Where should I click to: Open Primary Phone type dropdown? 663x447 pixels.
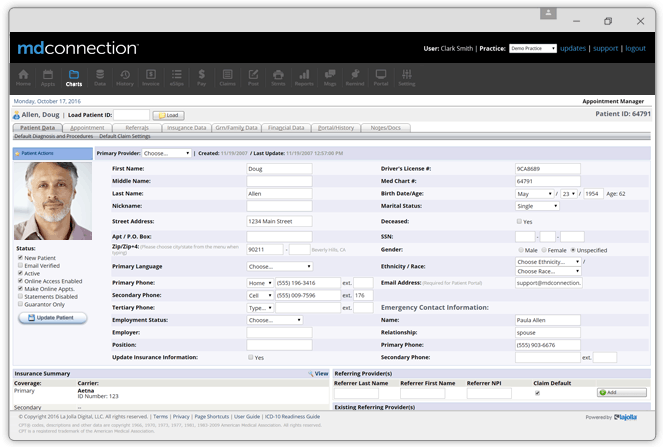260,283
